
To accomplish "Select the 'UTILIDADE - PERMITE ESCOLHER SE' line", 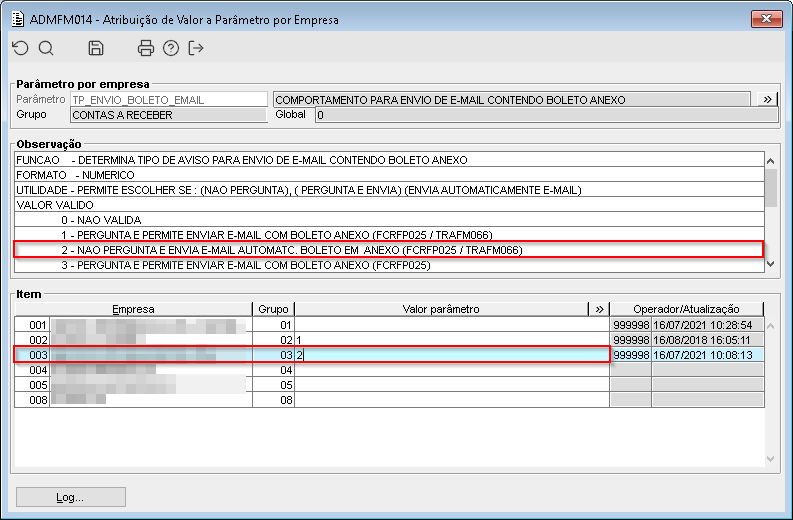I will (x=389, y=190).
